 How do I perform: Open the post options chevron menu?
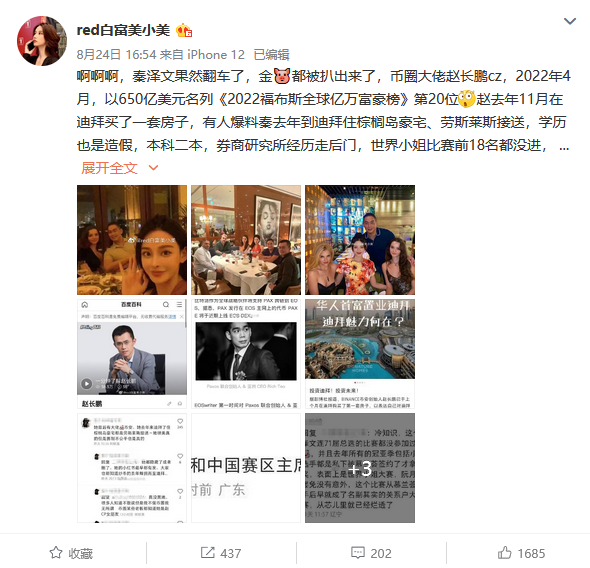570,21
